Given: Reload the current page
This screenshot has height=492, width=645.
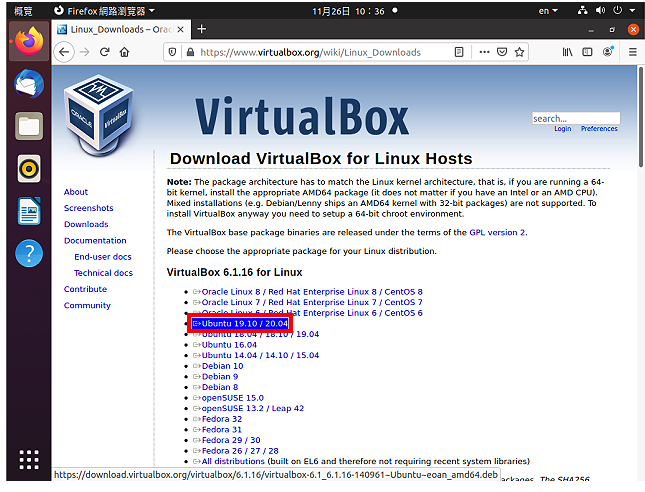Looking at the screenshot, I should (x=104, y=52).
